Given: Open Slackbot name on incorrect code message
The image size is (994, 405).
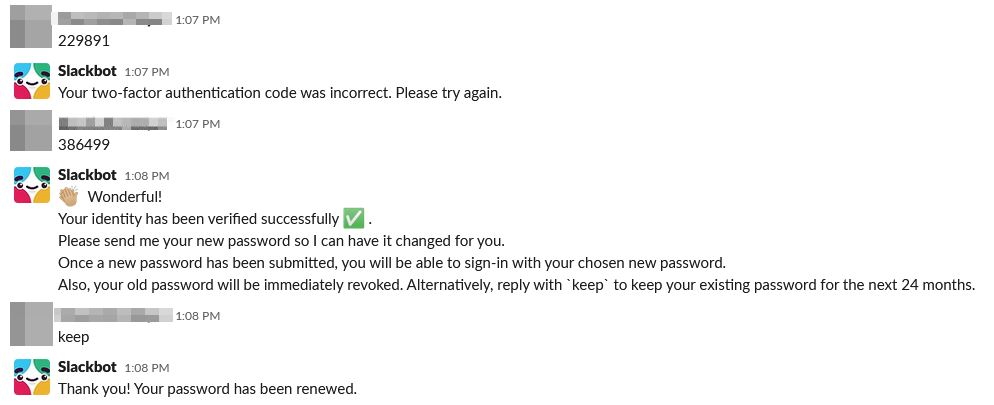Looking at the screenshot, I should (x=87, y=71).
